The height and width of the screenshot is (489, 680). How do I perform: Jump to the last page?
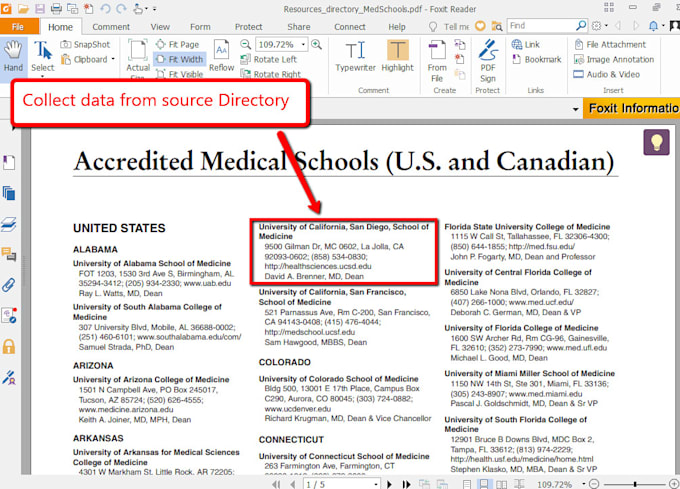click(x=406, y=484)
